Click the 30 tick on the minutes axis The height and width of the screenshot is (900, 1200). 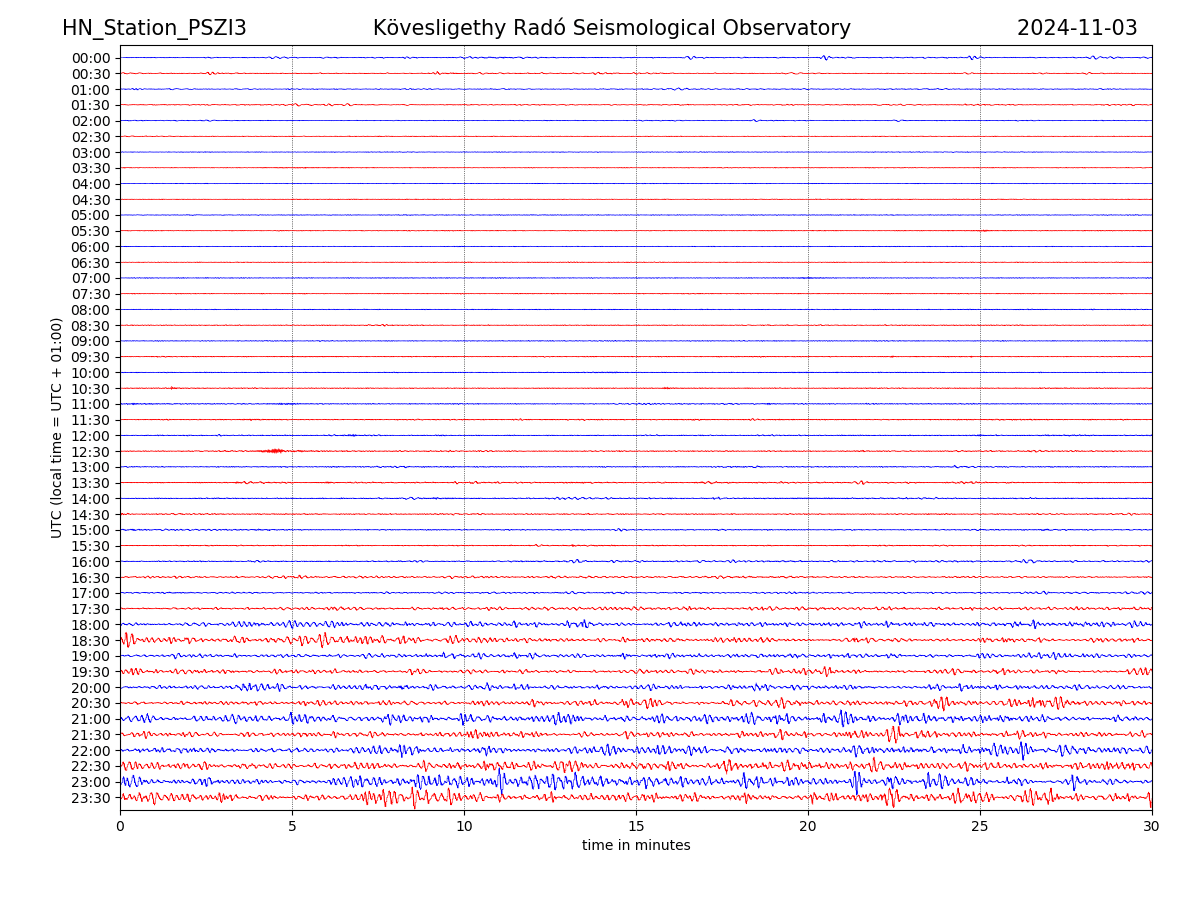(x=1152, y=827)
